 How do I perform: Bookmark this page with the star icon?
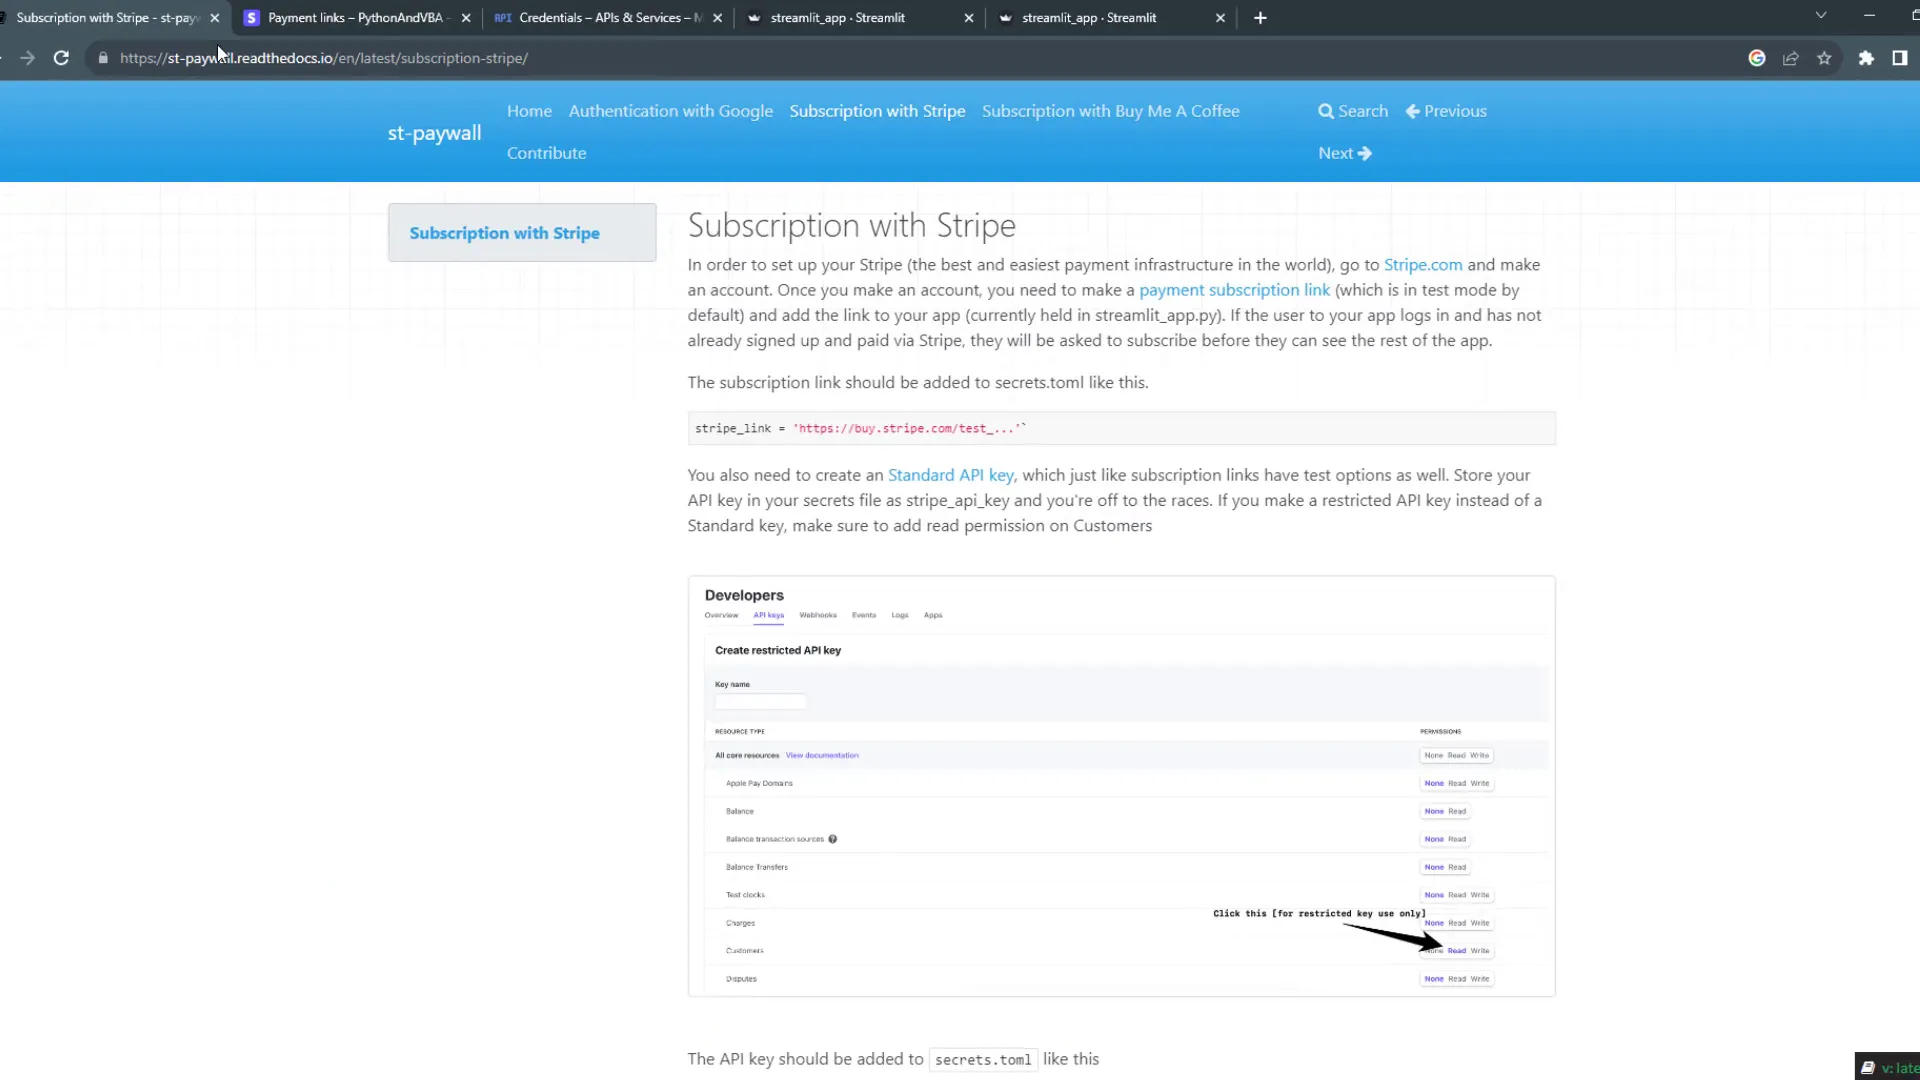click(1824, 58)
